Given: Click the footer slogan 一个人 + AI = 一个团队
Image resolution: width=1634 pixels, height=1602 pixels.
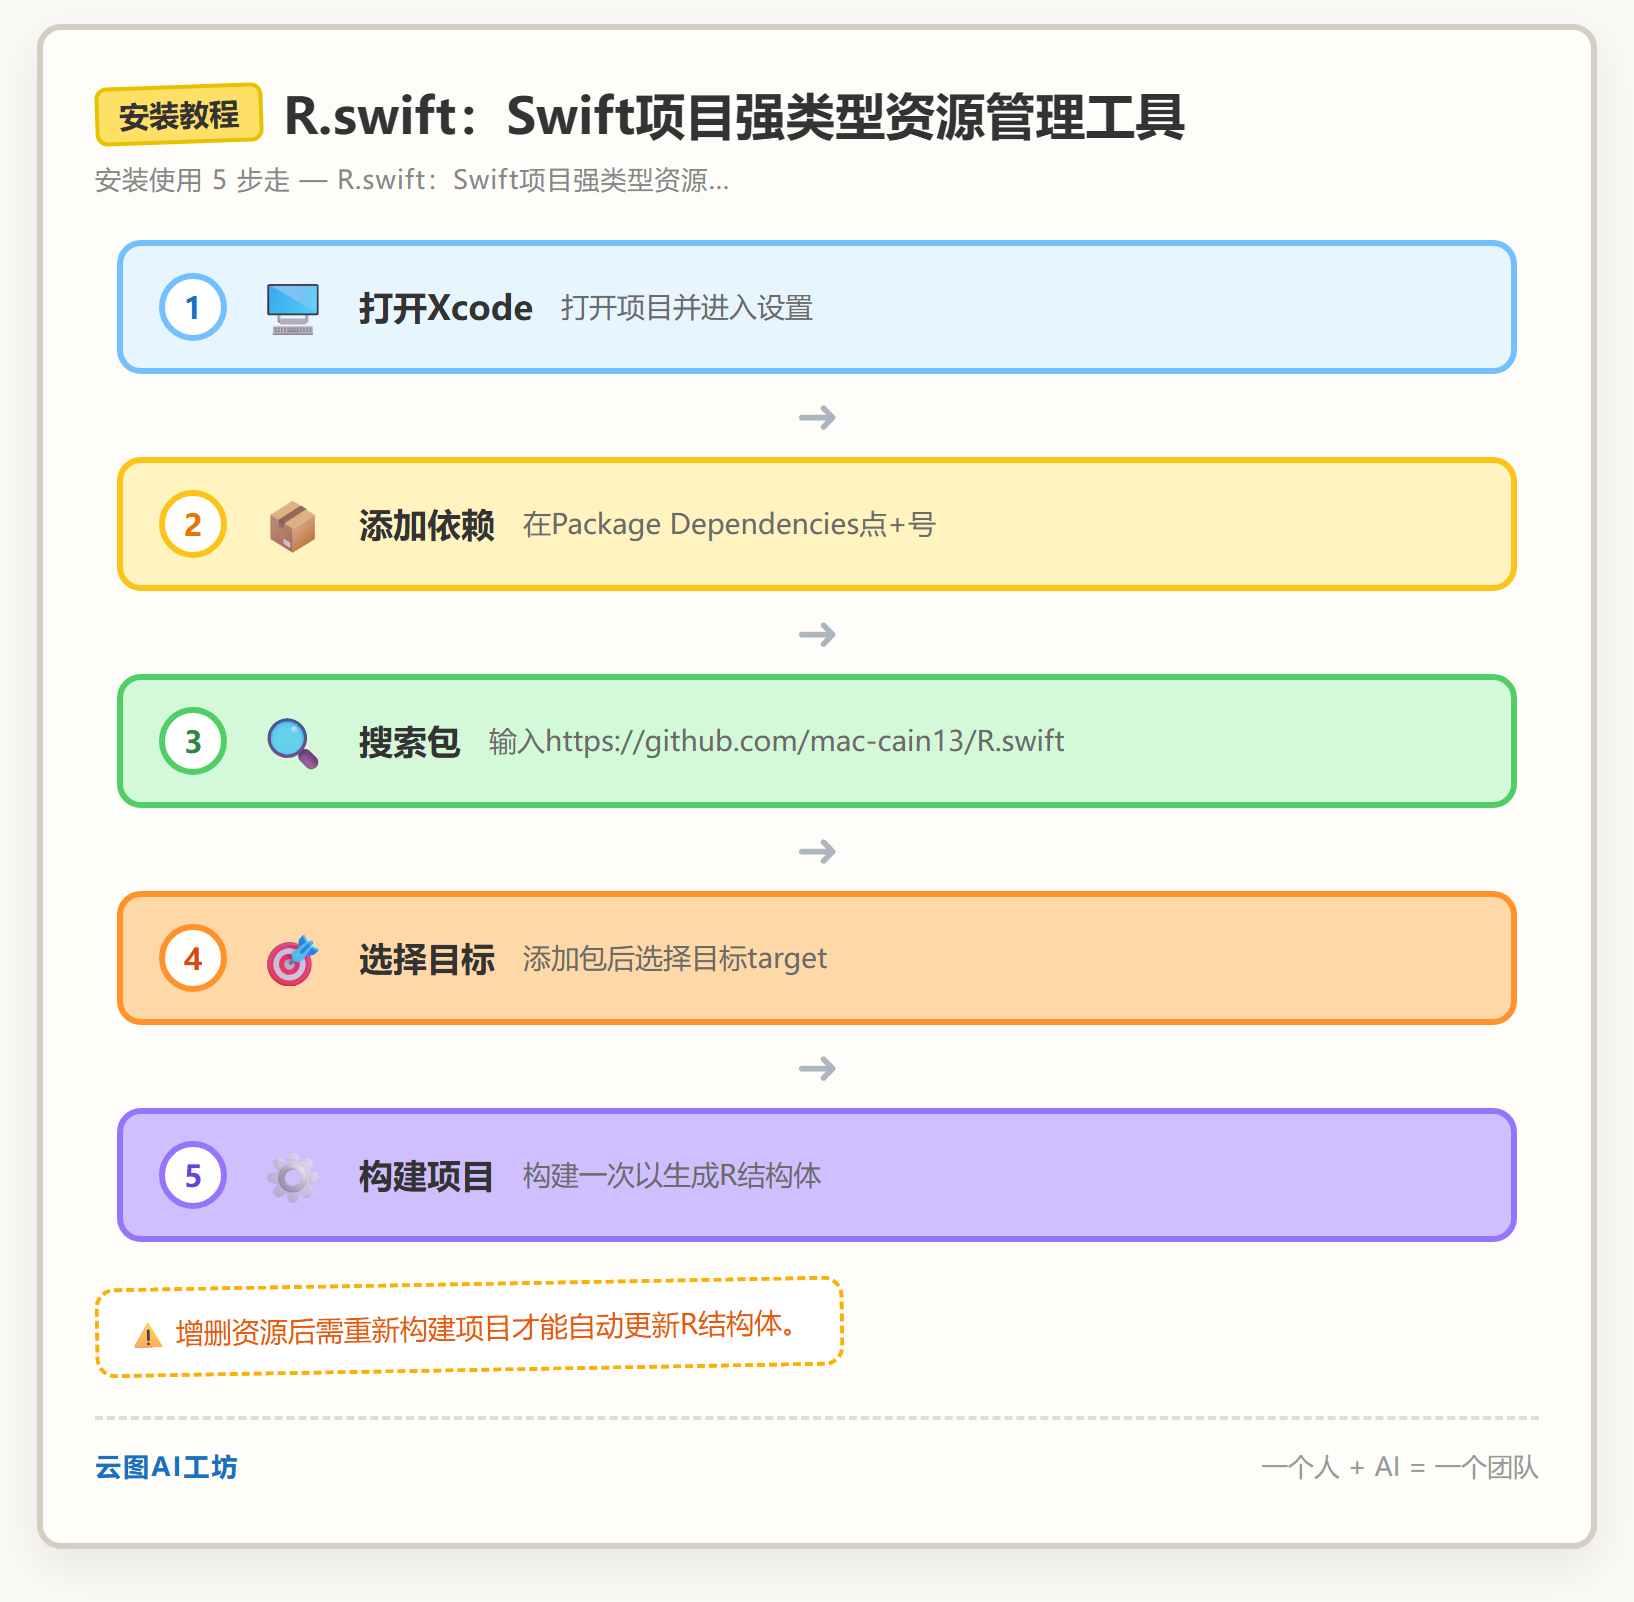Looking at the screenshot, I should 1400,1467.
